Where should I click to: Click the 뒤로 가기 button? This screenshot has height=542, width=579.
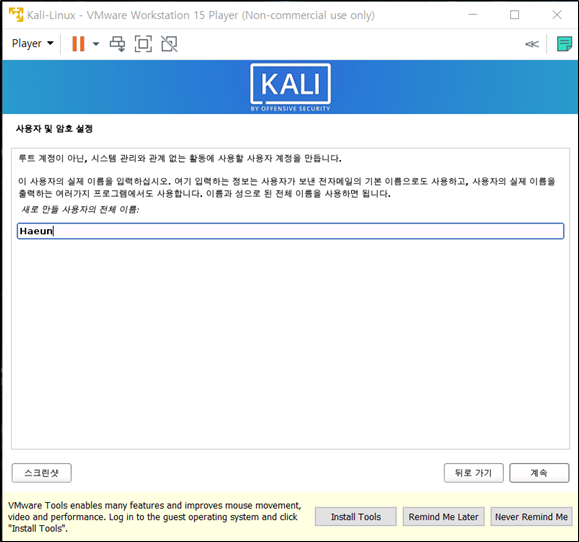coord(473,473)
